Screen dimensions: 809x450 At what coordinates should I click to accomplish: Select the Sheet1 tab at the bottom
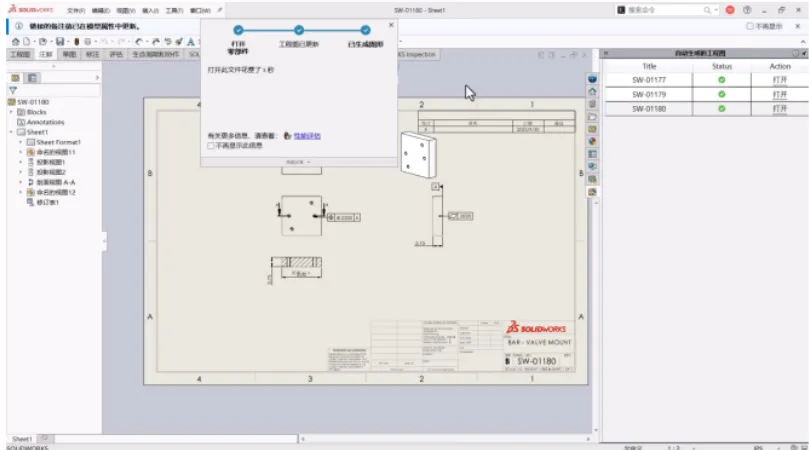coord(22,439)
